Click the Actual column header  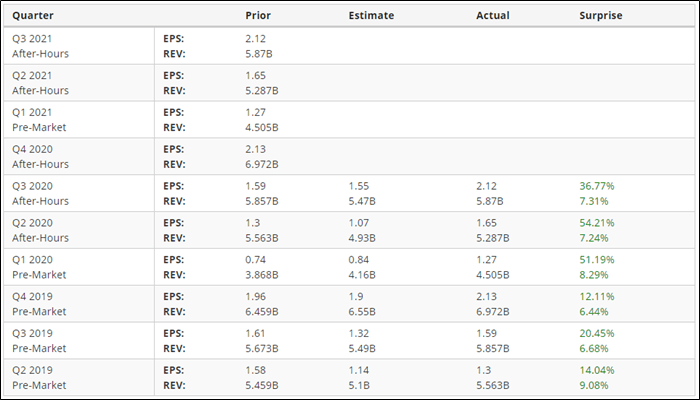tap(491, 16)
